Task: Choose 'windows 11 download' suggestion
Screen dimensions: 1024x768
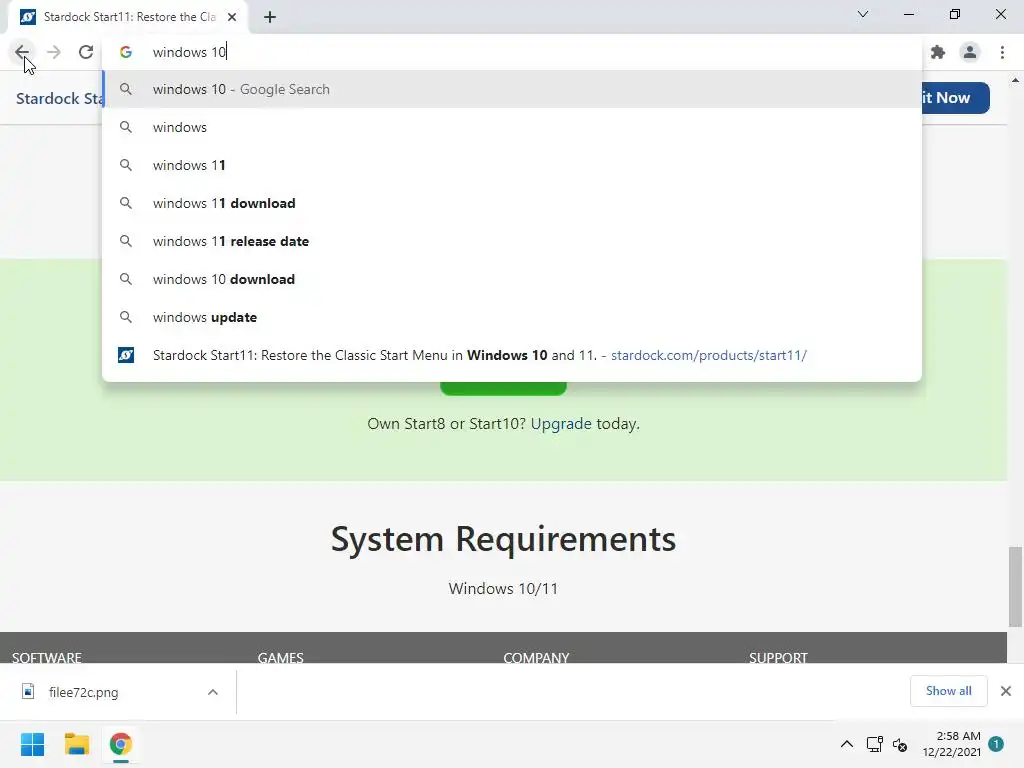Action: (512, 203)
